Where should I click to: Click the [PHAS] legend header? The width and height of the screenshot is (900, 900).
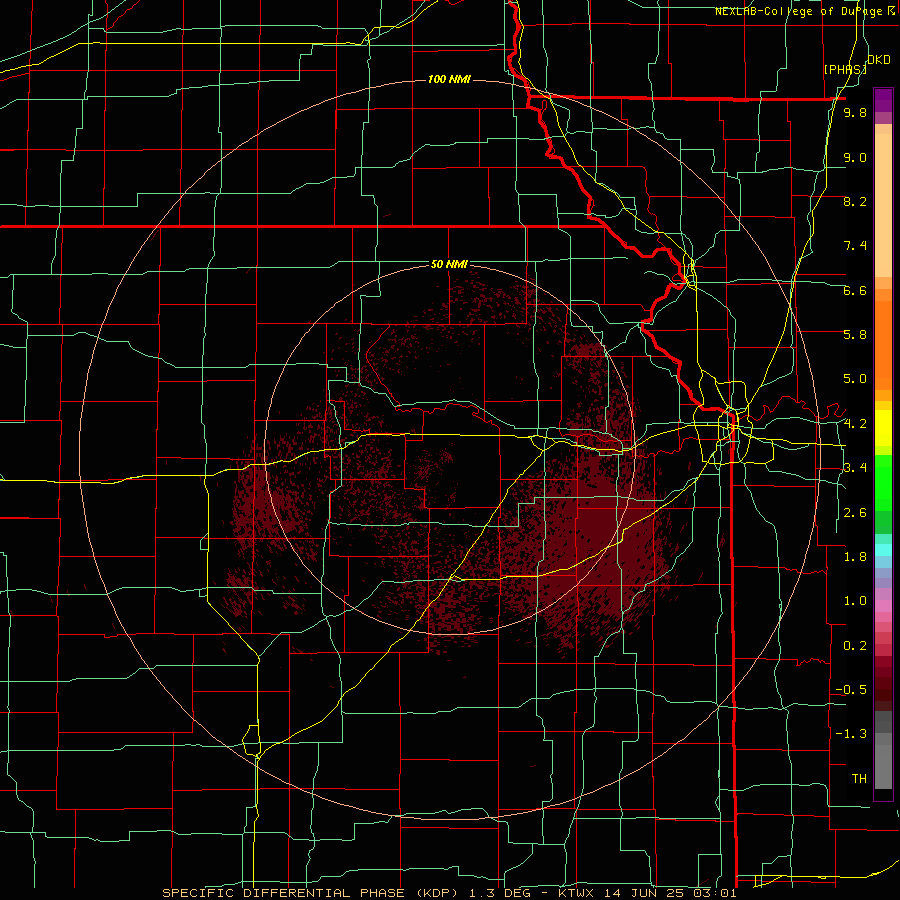pyautogui.click(x=845, y=69)
